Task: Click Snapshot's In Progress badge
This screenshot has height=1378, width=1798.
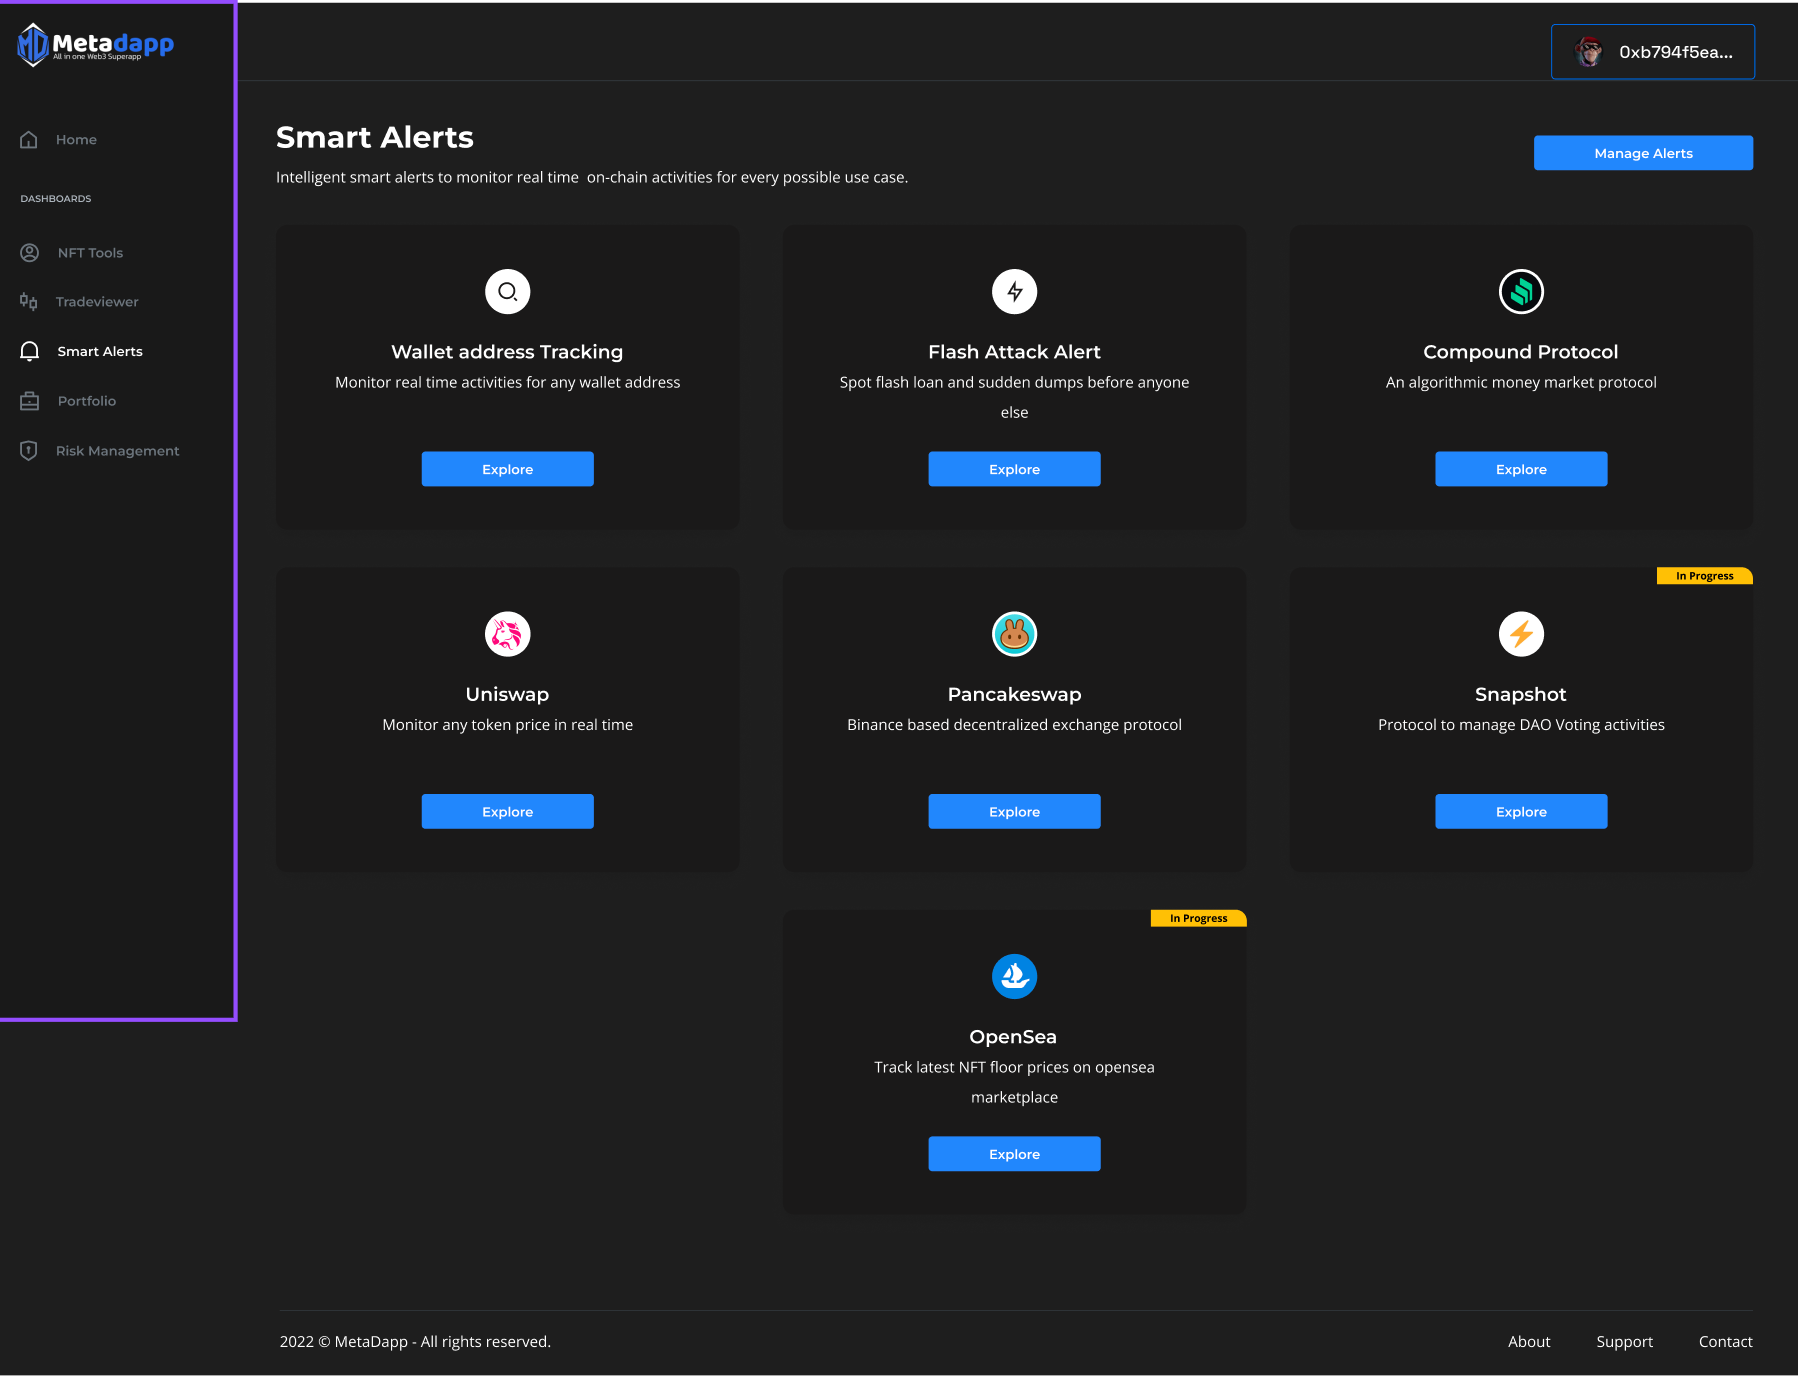Action: (1705, 577)
